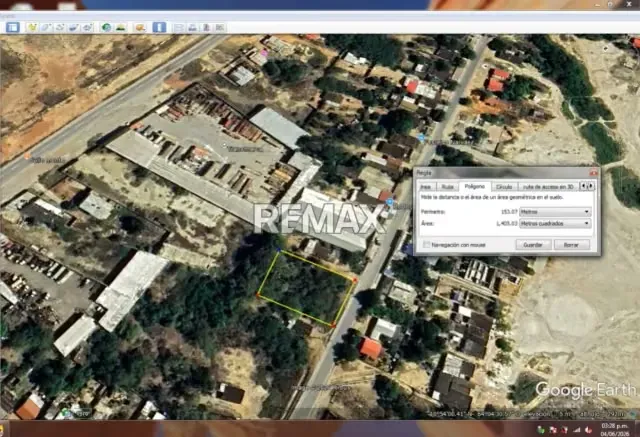The width and height of the screenshot is (640, 437).
Task: Click the Guardar button
Action: coord(533,245)
